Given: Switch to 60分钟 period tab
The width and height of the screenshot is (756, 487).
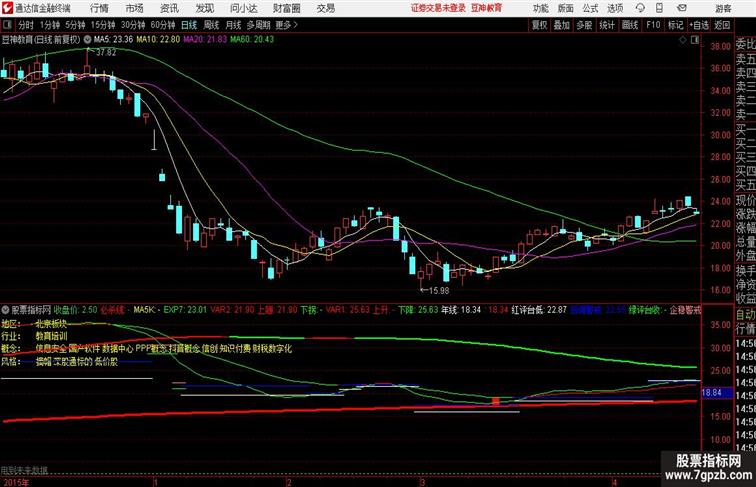Looking at the screenshot, I should [162, 25].
